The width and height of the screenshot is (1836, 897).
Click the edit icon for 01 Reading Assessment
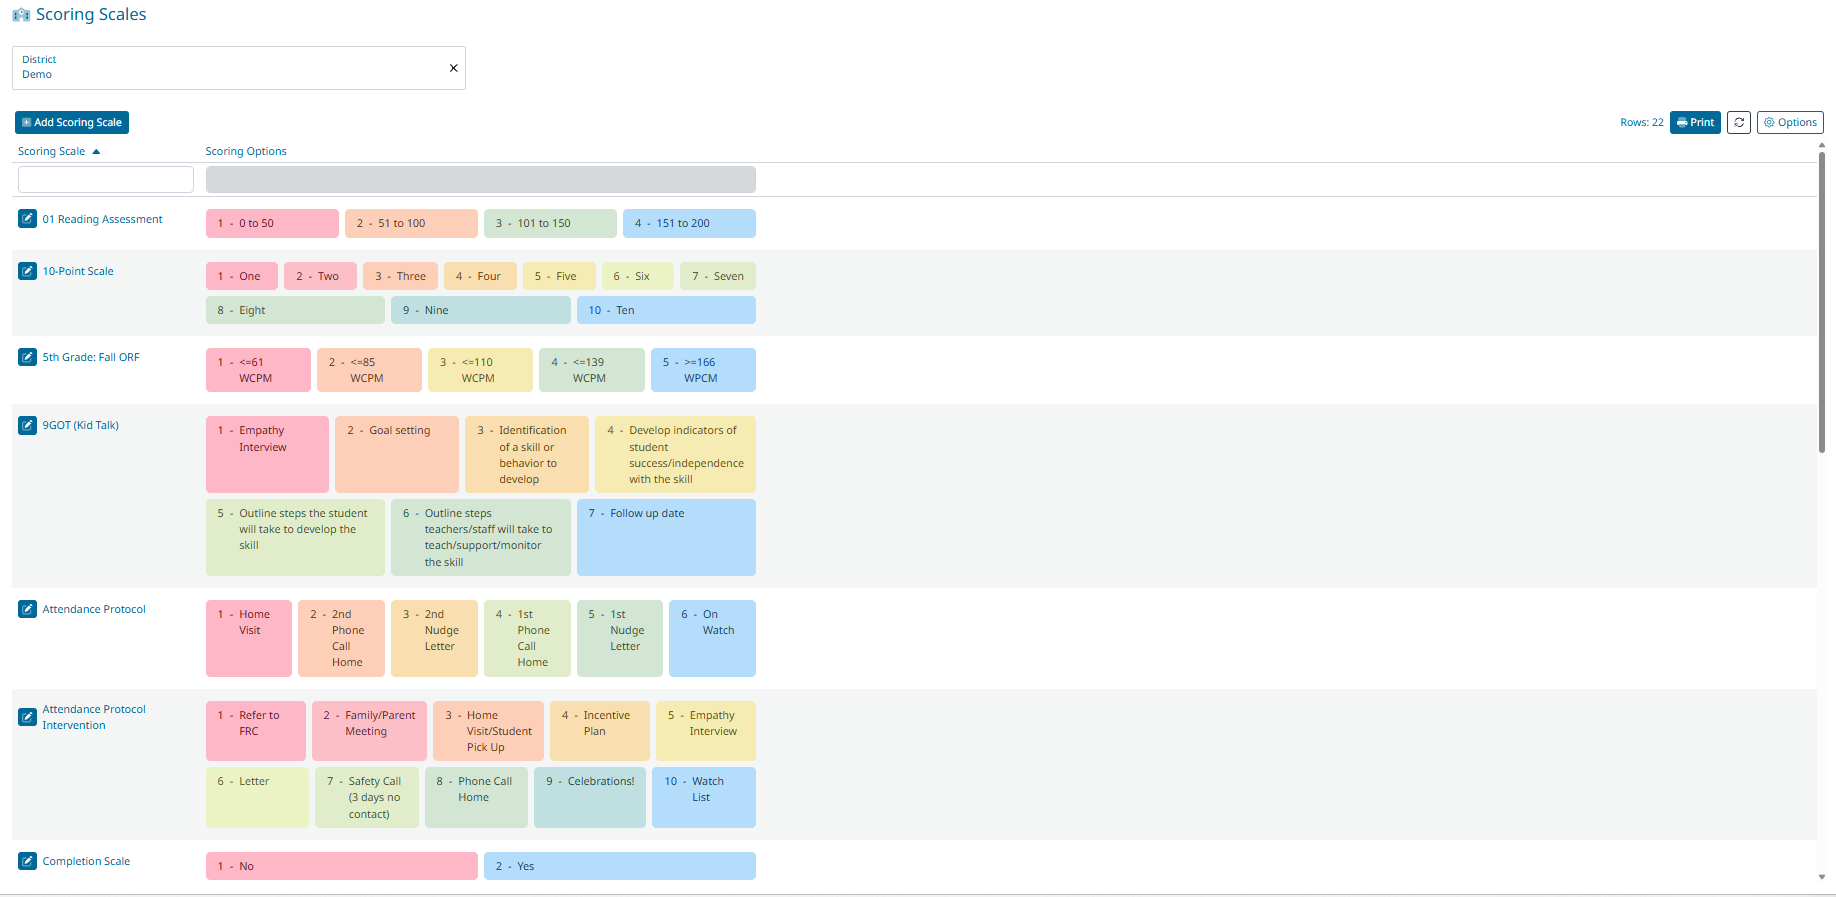tap(28, 219)
